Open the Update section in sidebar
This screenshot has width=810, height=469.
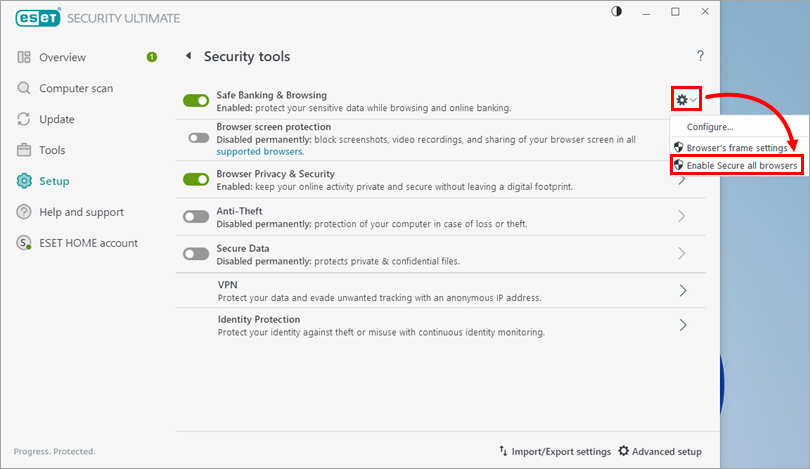coord(57,119)
